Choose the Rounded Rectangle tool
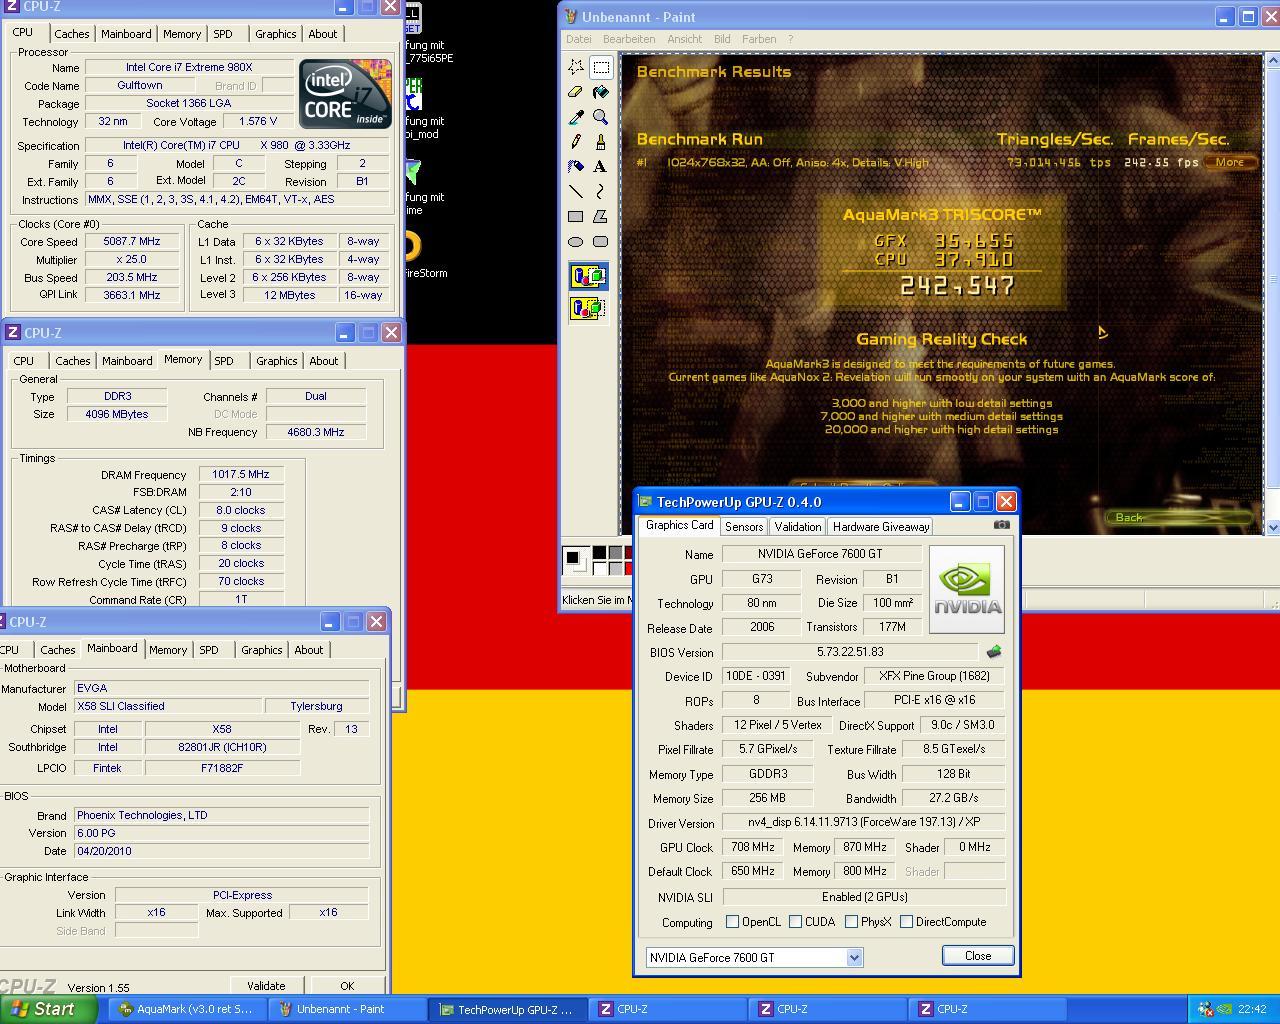The height and width of the screenshot is (1024, 1280). pos(601,241)
